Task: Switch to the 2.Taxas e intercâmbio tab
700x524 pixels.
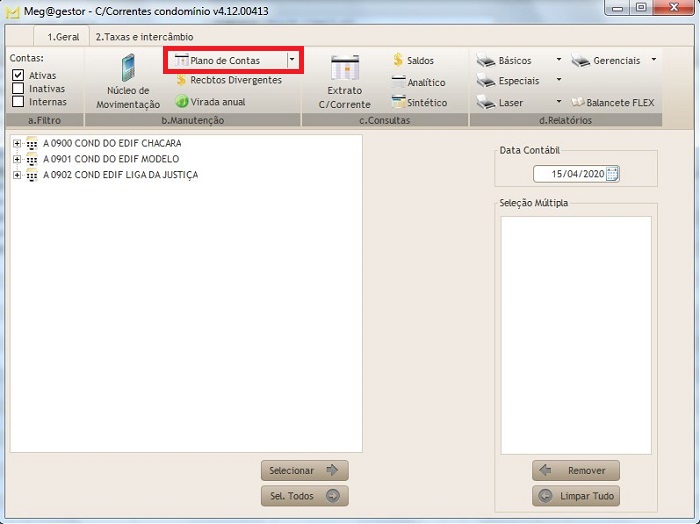Action: click(144, 37)
